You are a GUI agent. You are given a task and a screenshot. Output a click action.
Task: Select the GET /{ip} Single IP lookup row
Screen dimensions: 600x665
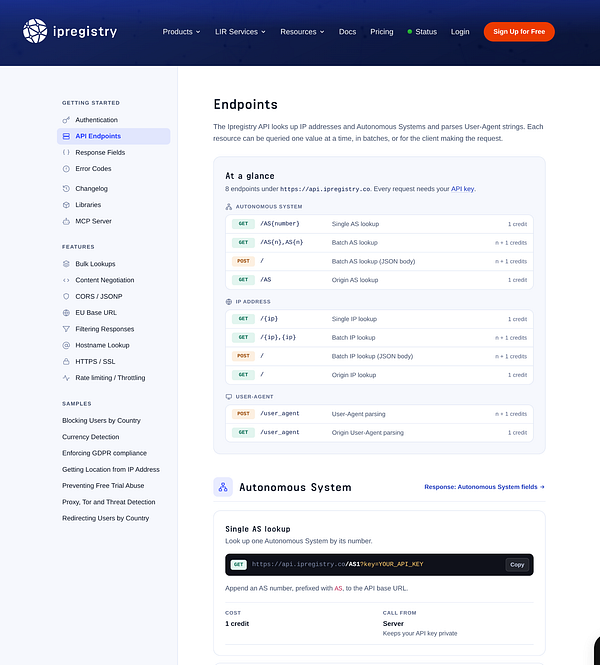(379, 319)
